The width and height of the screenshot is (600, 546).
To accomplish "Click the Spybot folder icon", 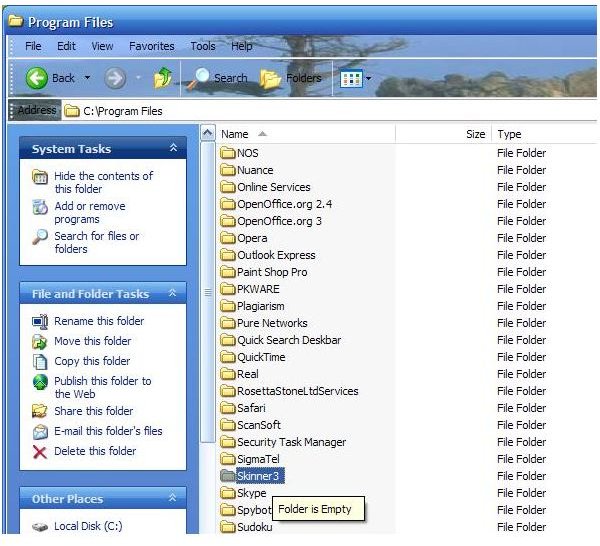I will pos(228,510).
